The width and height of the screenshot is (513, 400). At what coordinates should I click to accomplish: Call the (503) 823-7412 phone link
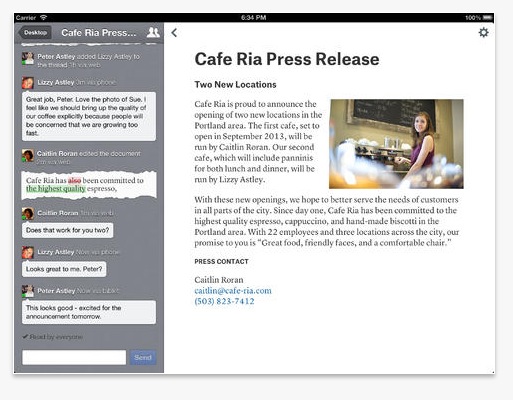(224, 301)
